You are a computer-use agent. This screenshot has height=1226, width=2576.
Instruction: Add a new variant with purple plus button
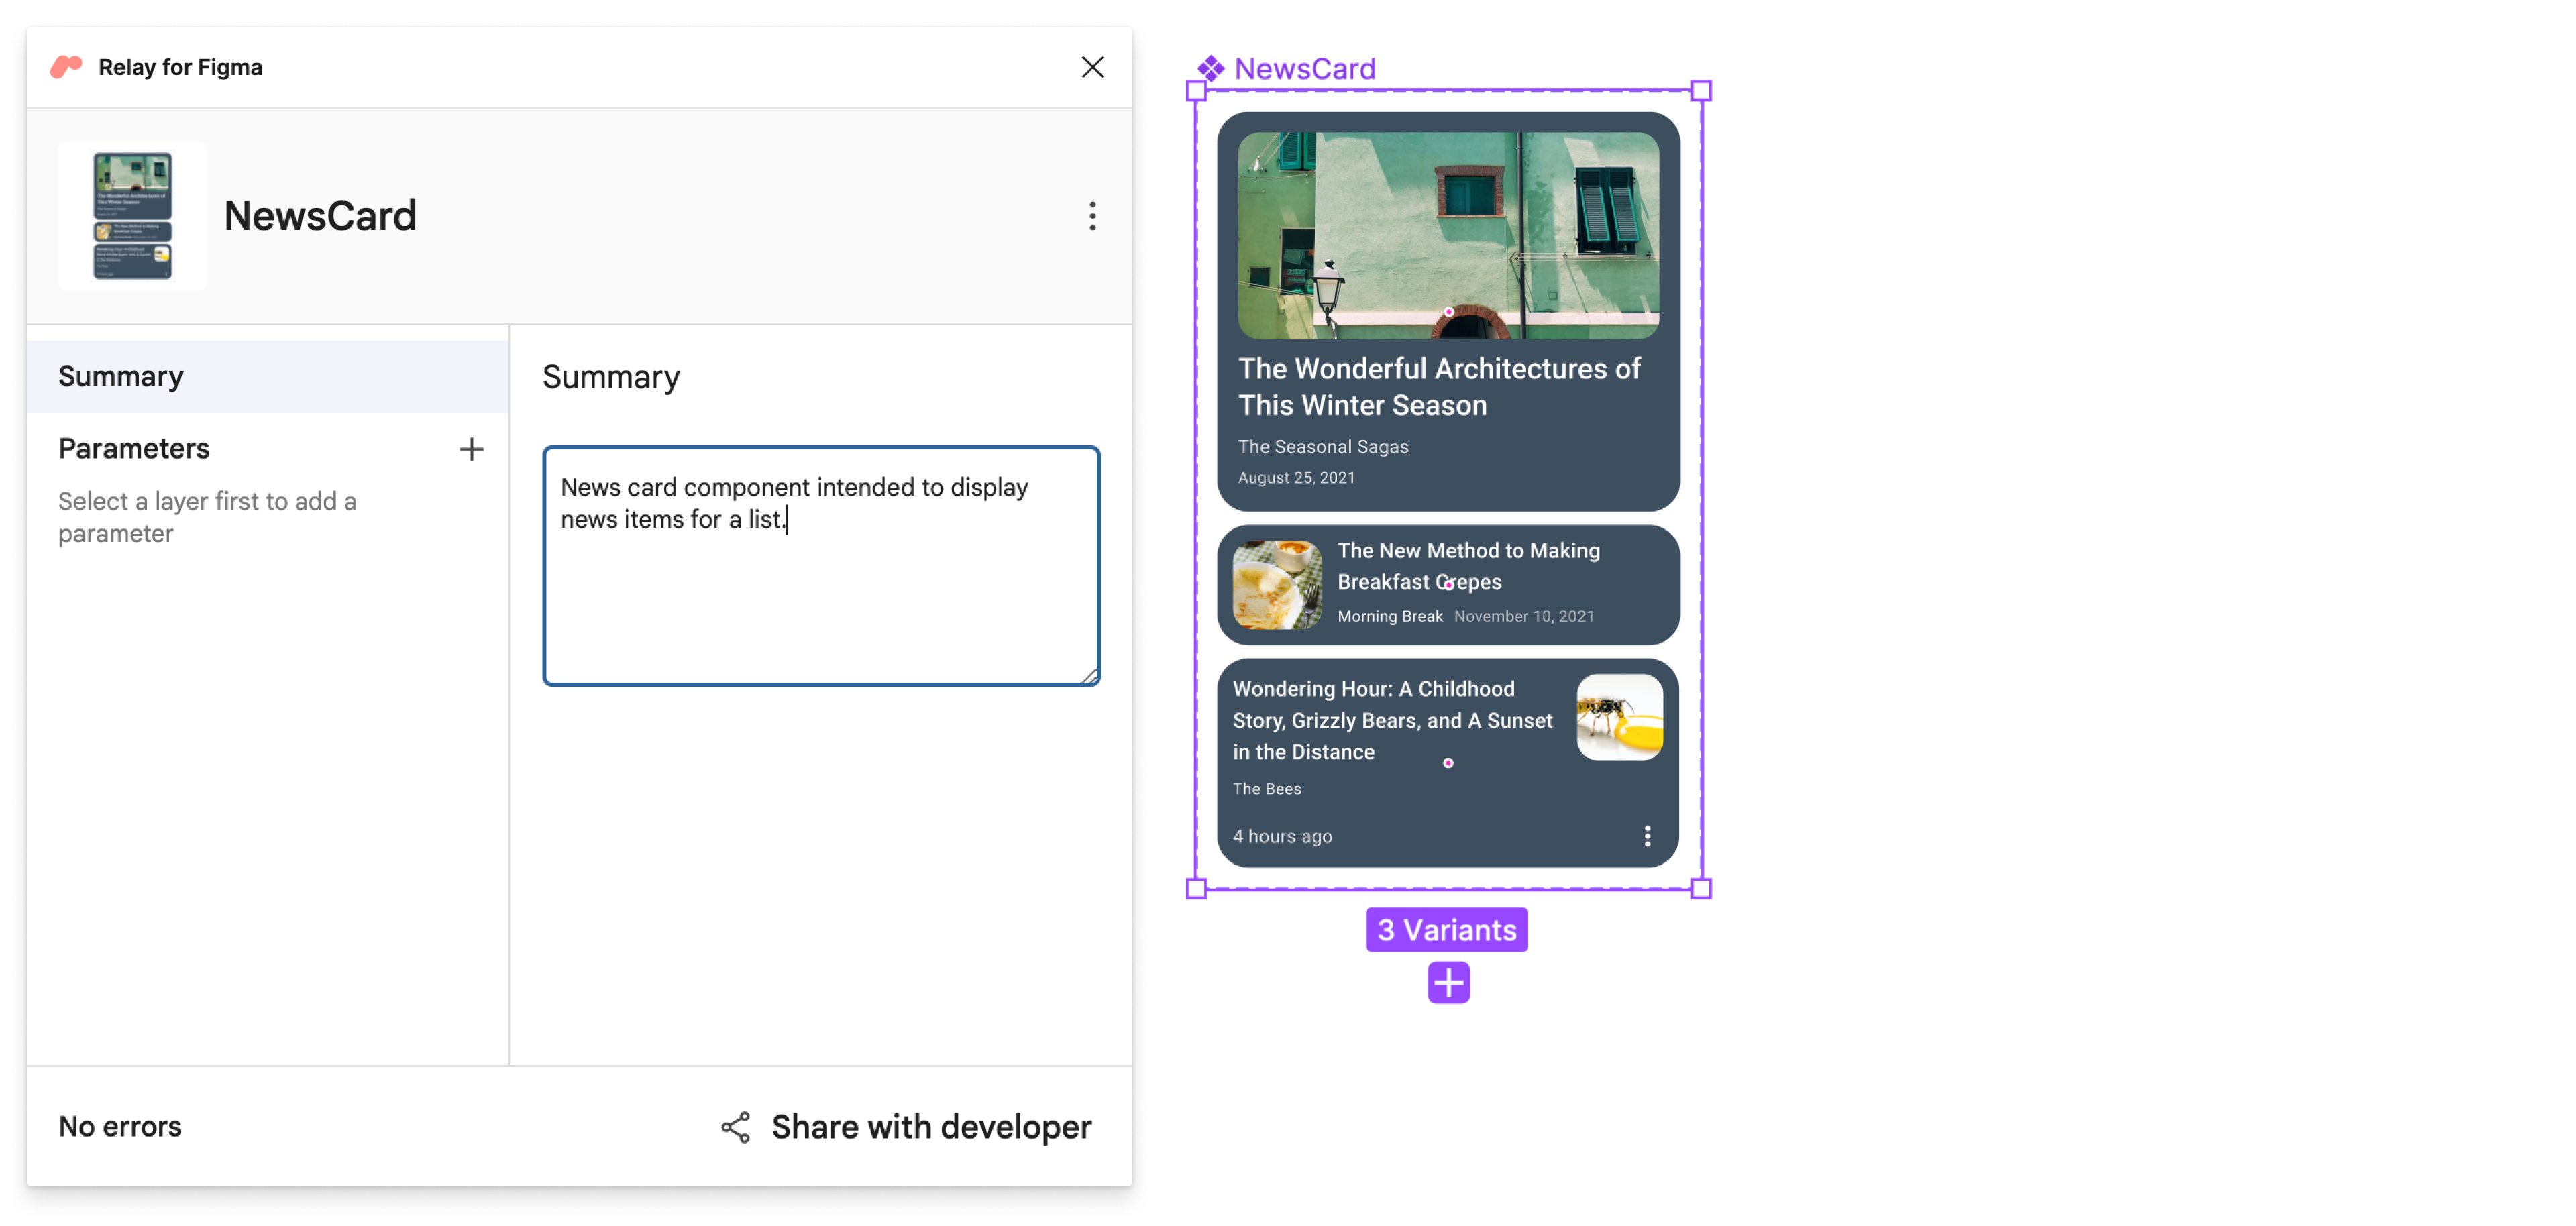point(1448,983)
